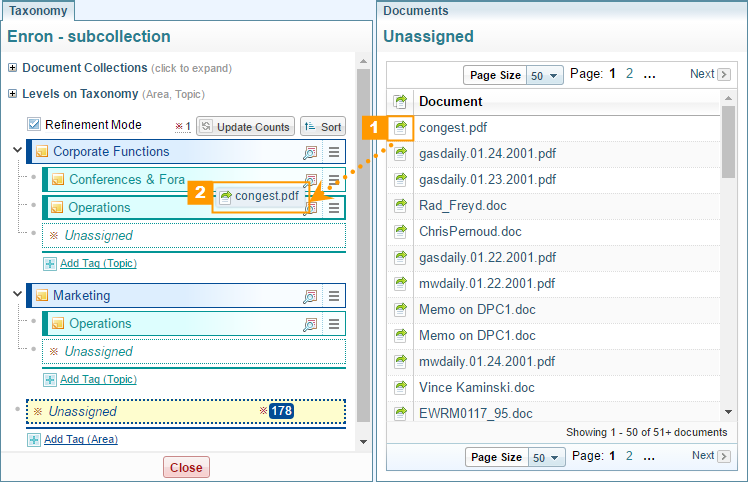Viewport: 748px width, 482px height.
Task: Expand the Document Collections section
Action: click(12, 68)
